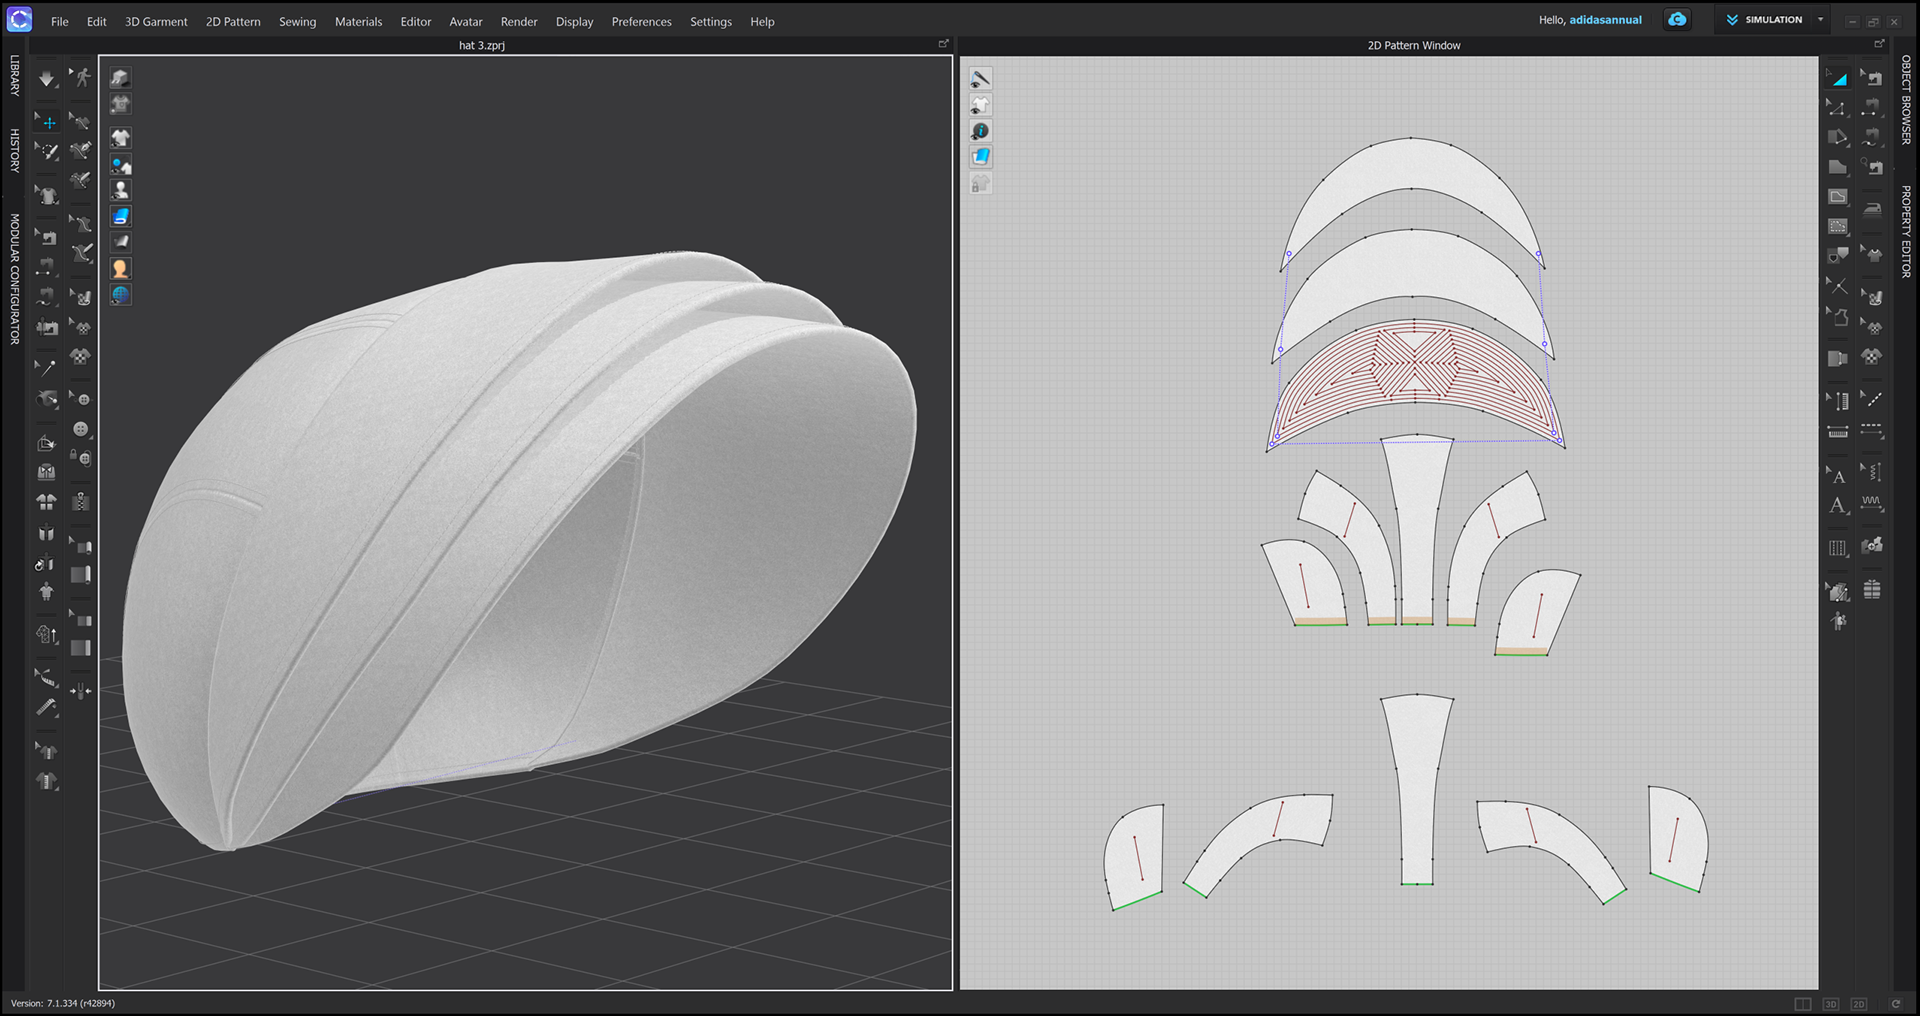Viewport: 1920px width, 1016px height.
Task: Select the Sewing machine tool in the left toolbar
Action: 46,237
